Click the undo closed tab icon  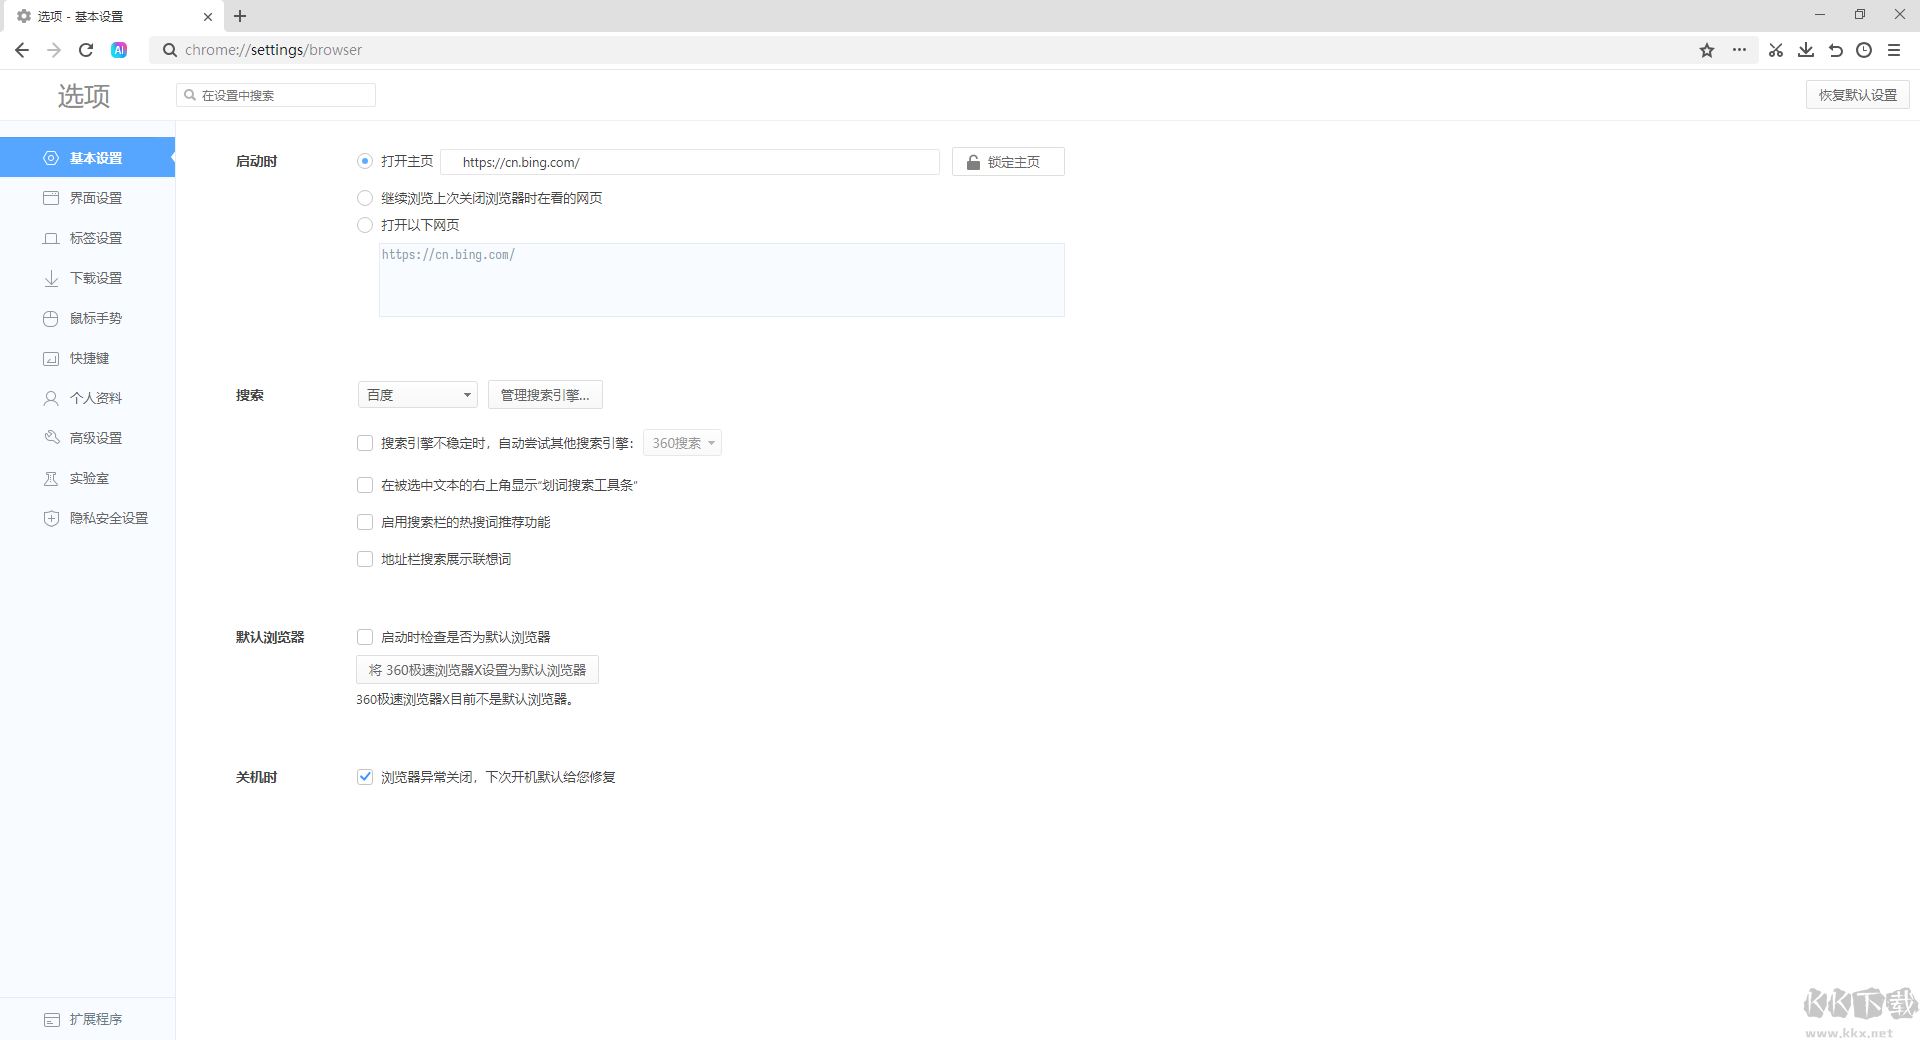click(x=1836, y=50)
